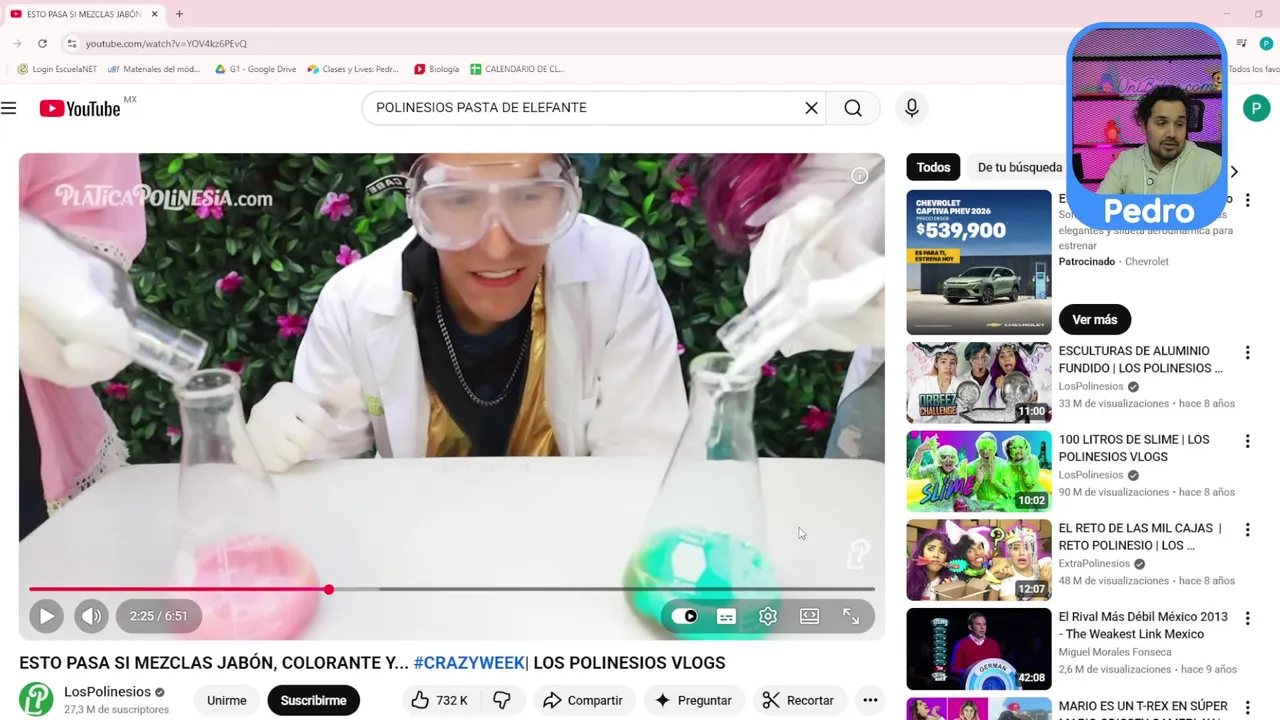This screenshot has height=720, width=1280.
Task: Open options for El Rival Más Débil
Action: pos(1247,618)
